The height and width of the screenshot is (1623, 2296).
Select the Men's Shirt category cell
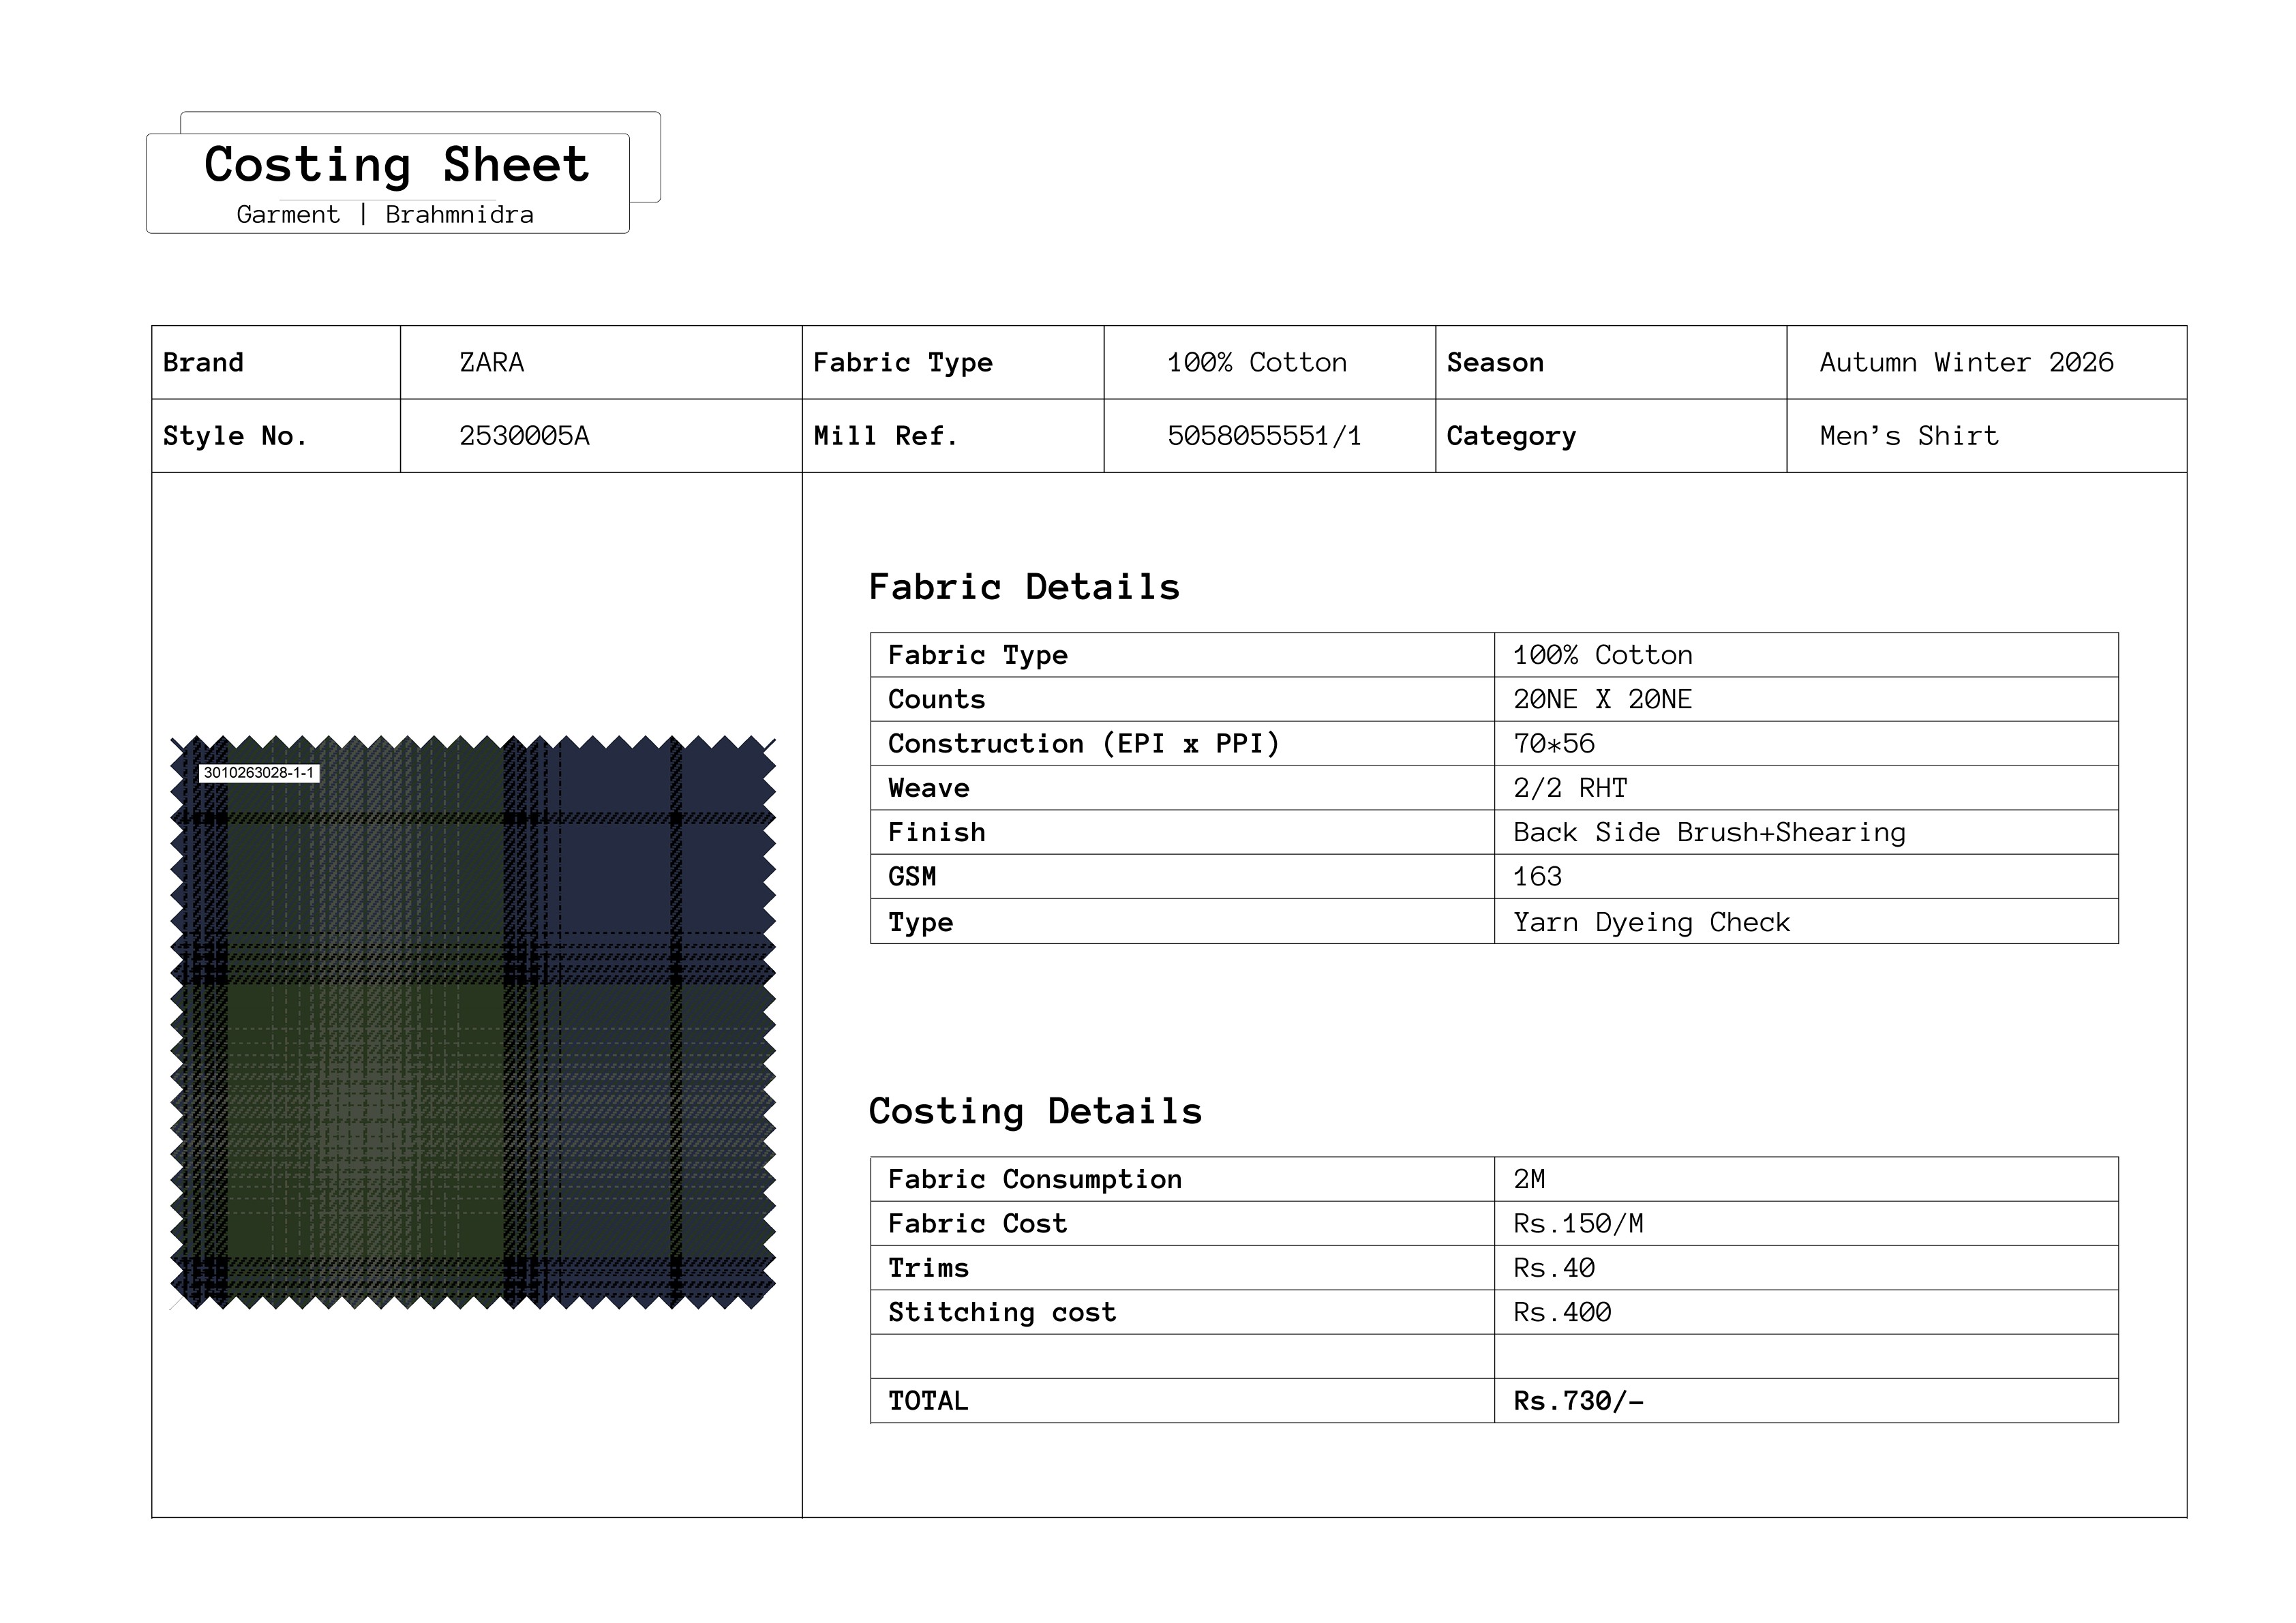(x=1908, y=436)
